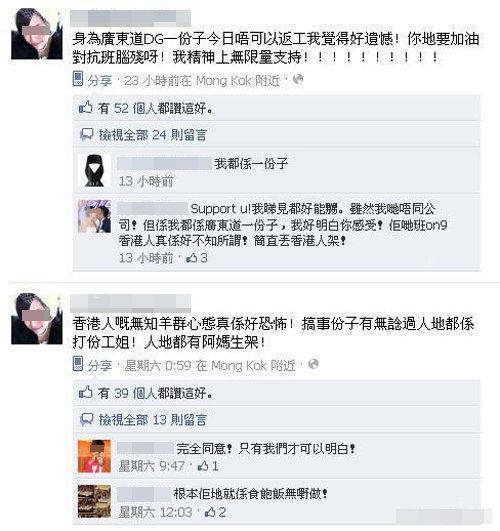This screenshot has width=500, height=531.
Task: Click the 分享 link under second post
Action: pyautogui.click(x=100, y=365)
